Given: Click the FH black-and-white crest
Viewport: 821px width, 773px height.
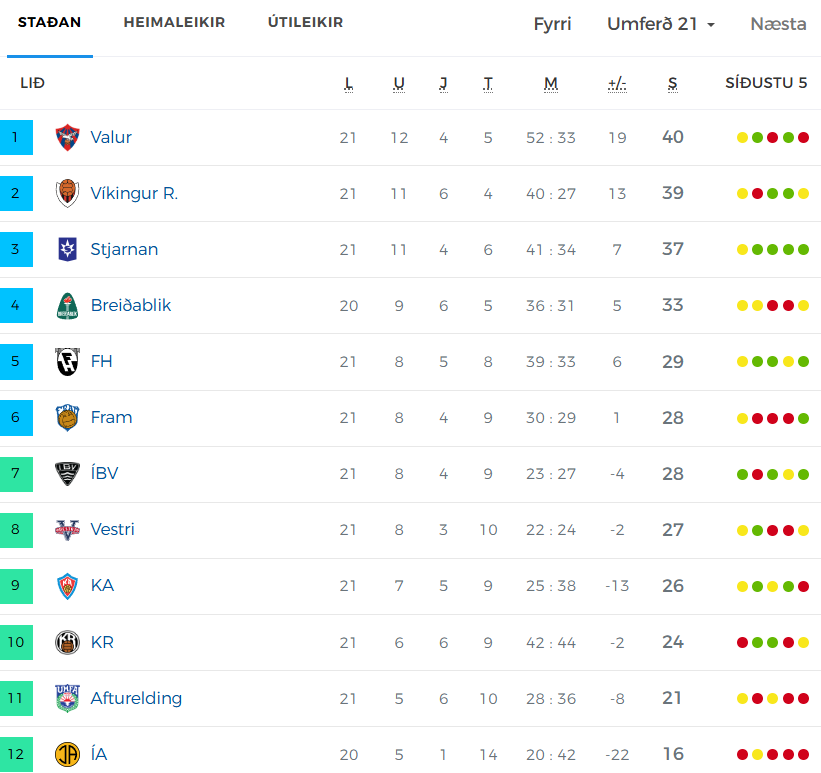Looking at the screenshot, I should tap(68, 362).
